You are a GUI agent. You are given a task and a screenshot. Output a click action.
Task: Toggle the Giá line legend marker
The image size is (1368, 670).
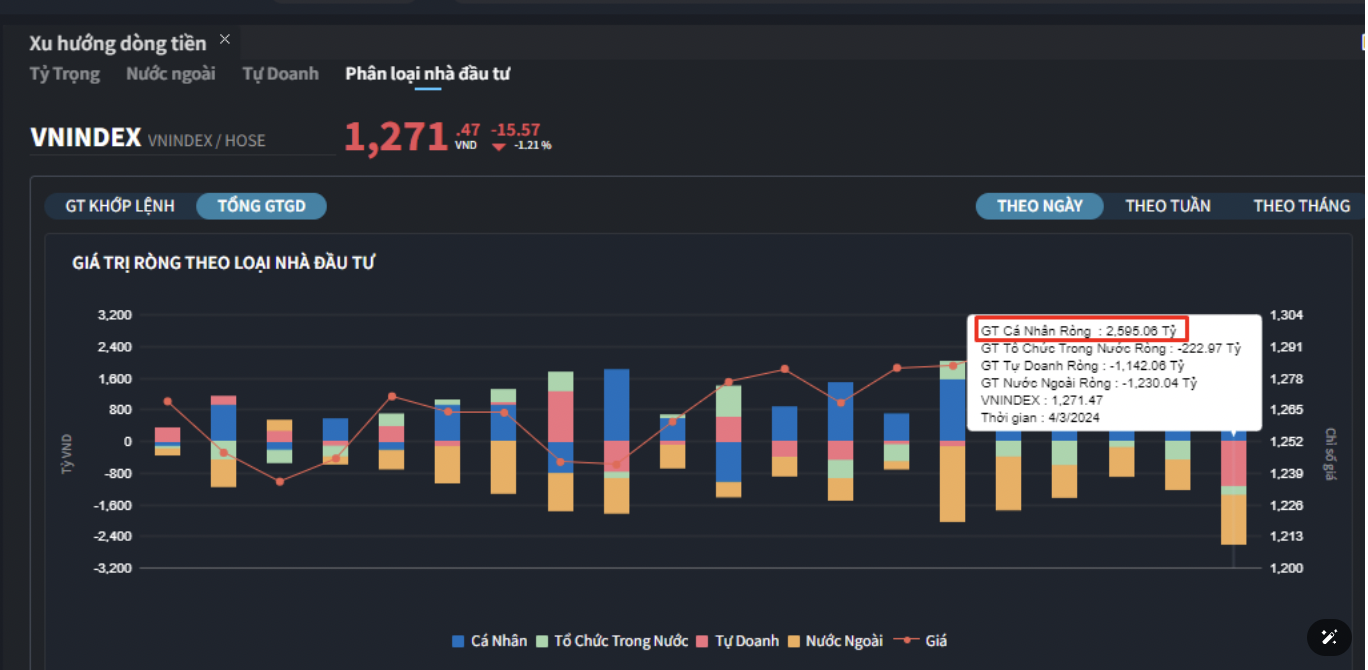tap(907, 641)
